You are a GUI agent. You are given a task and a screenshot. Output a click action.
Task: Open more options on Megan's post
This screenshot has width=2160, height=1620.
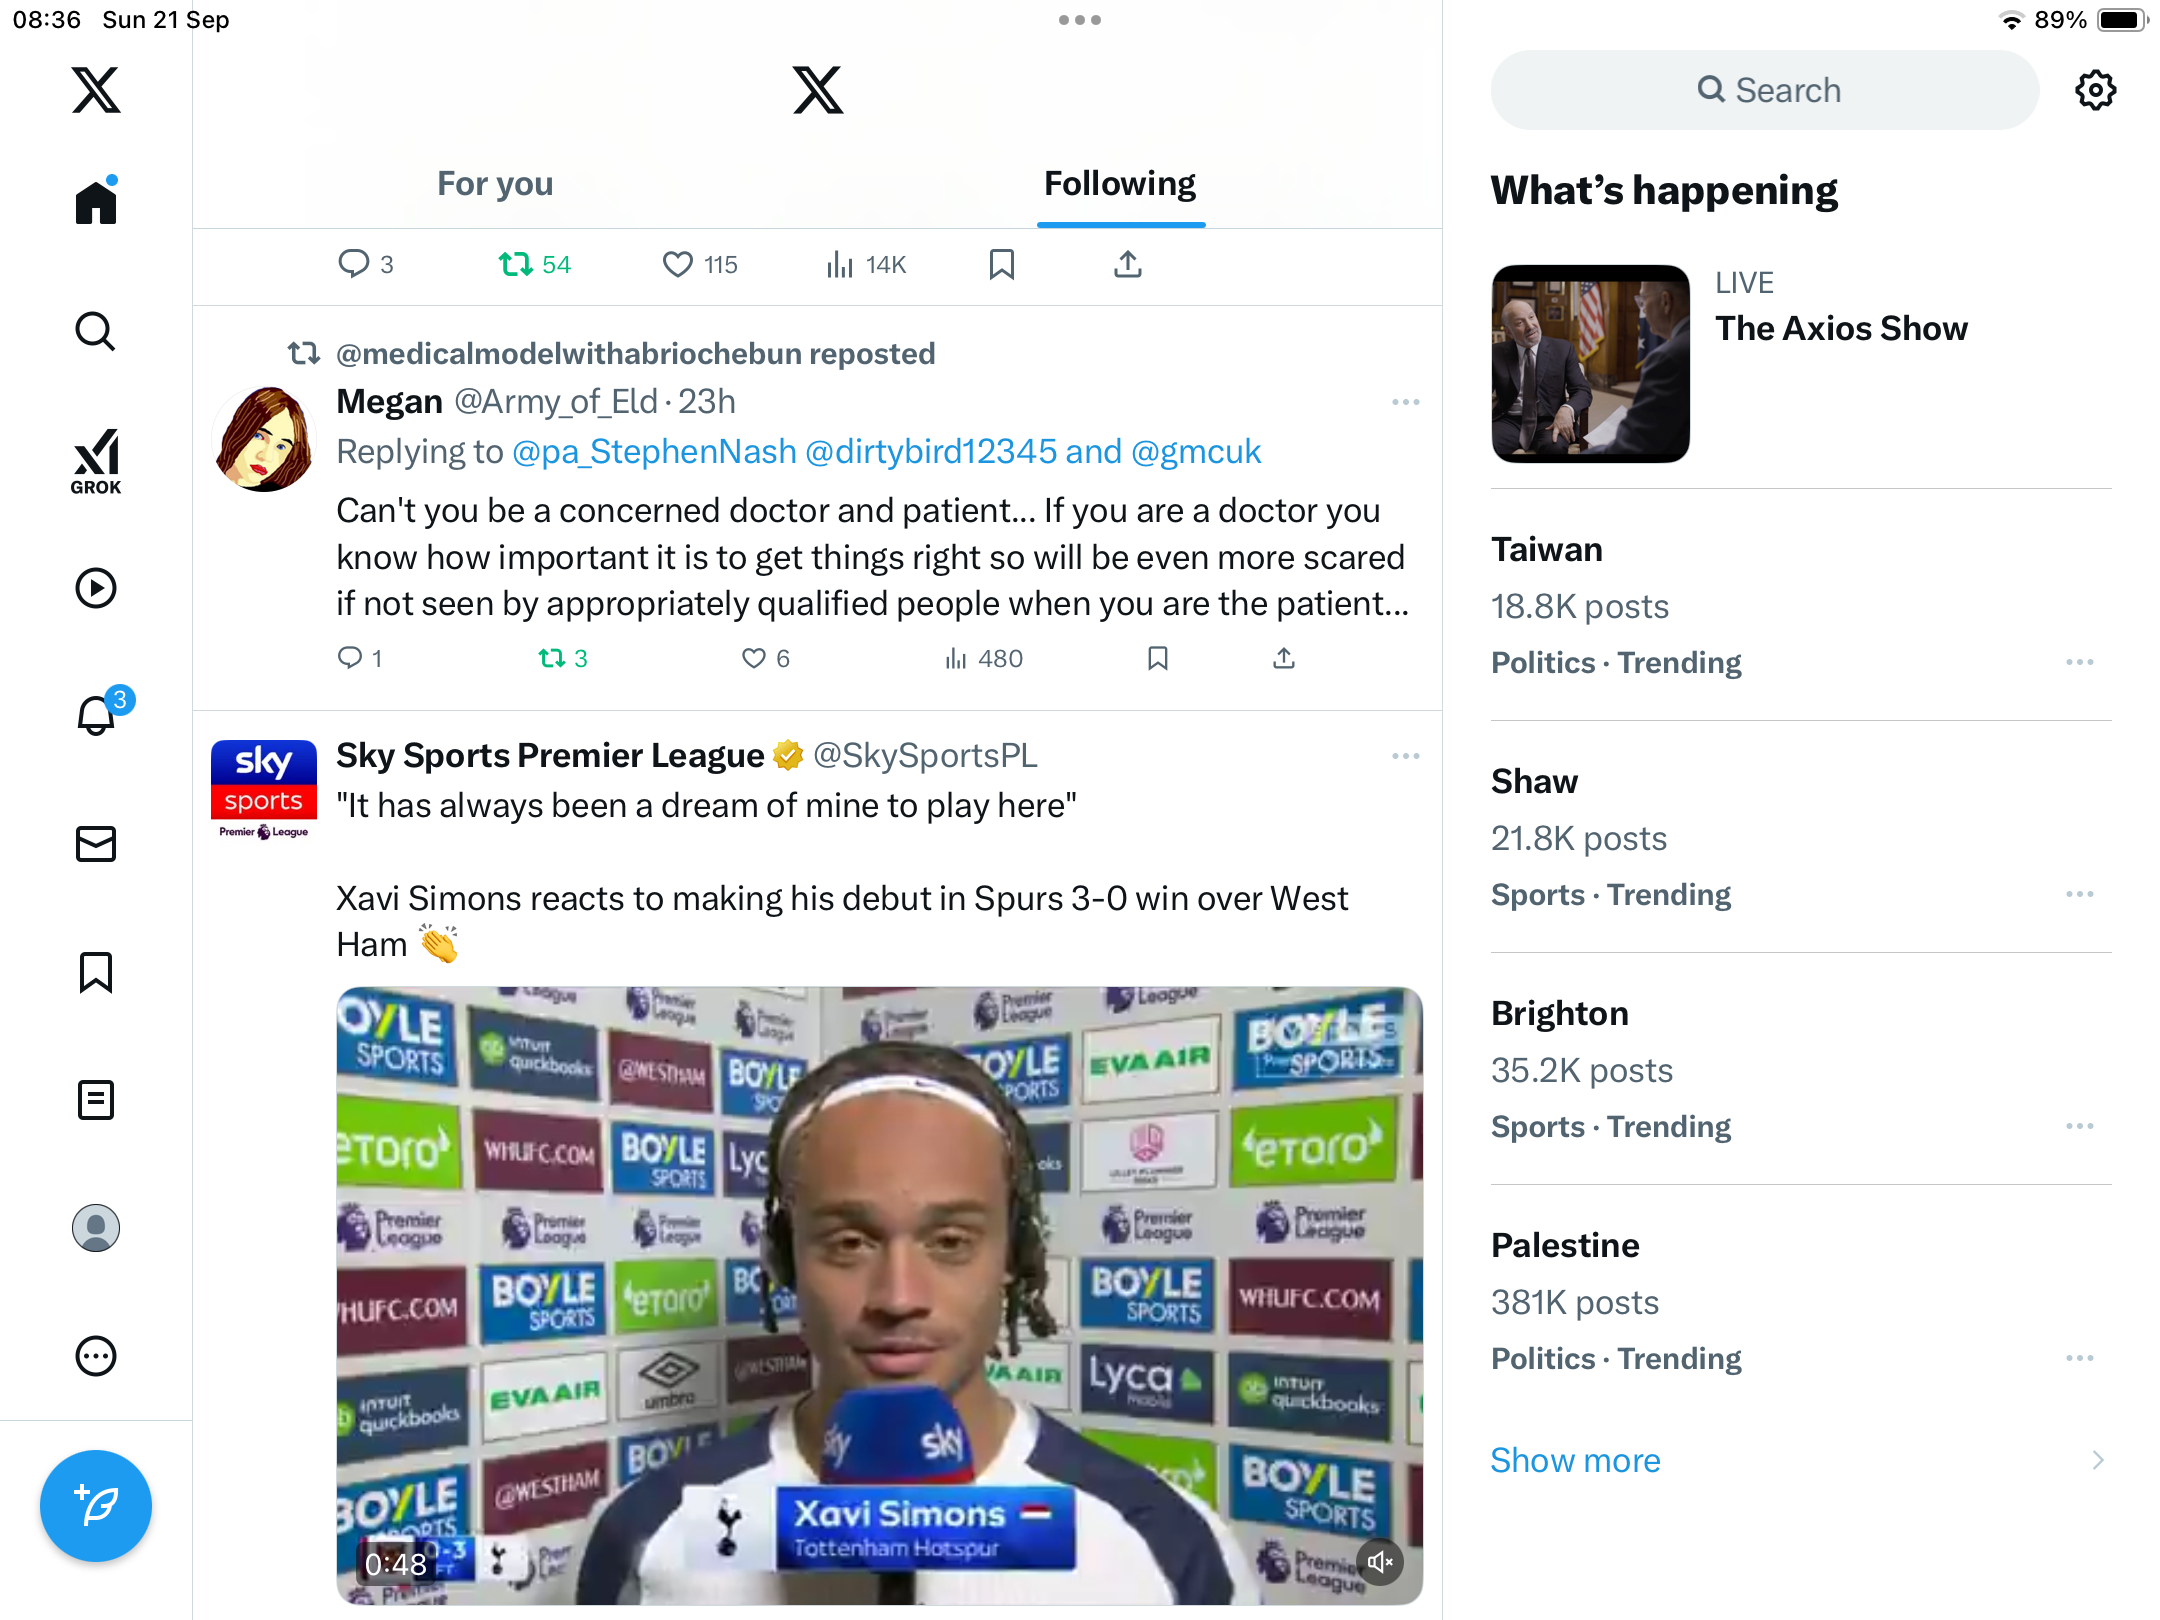click(x=1405, y=402)
